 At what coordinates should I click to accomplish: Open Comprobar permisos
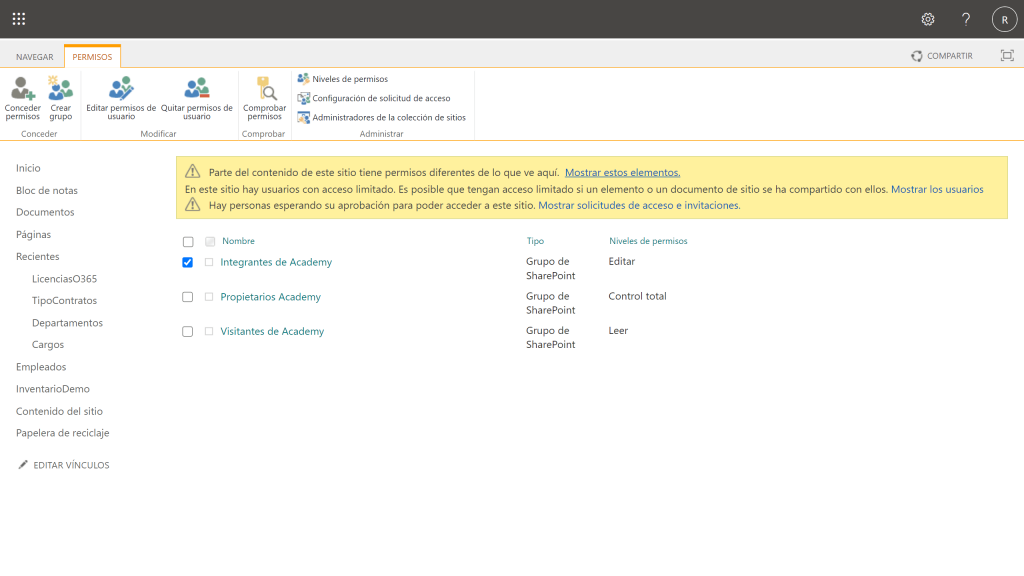(x=264, y=97)
